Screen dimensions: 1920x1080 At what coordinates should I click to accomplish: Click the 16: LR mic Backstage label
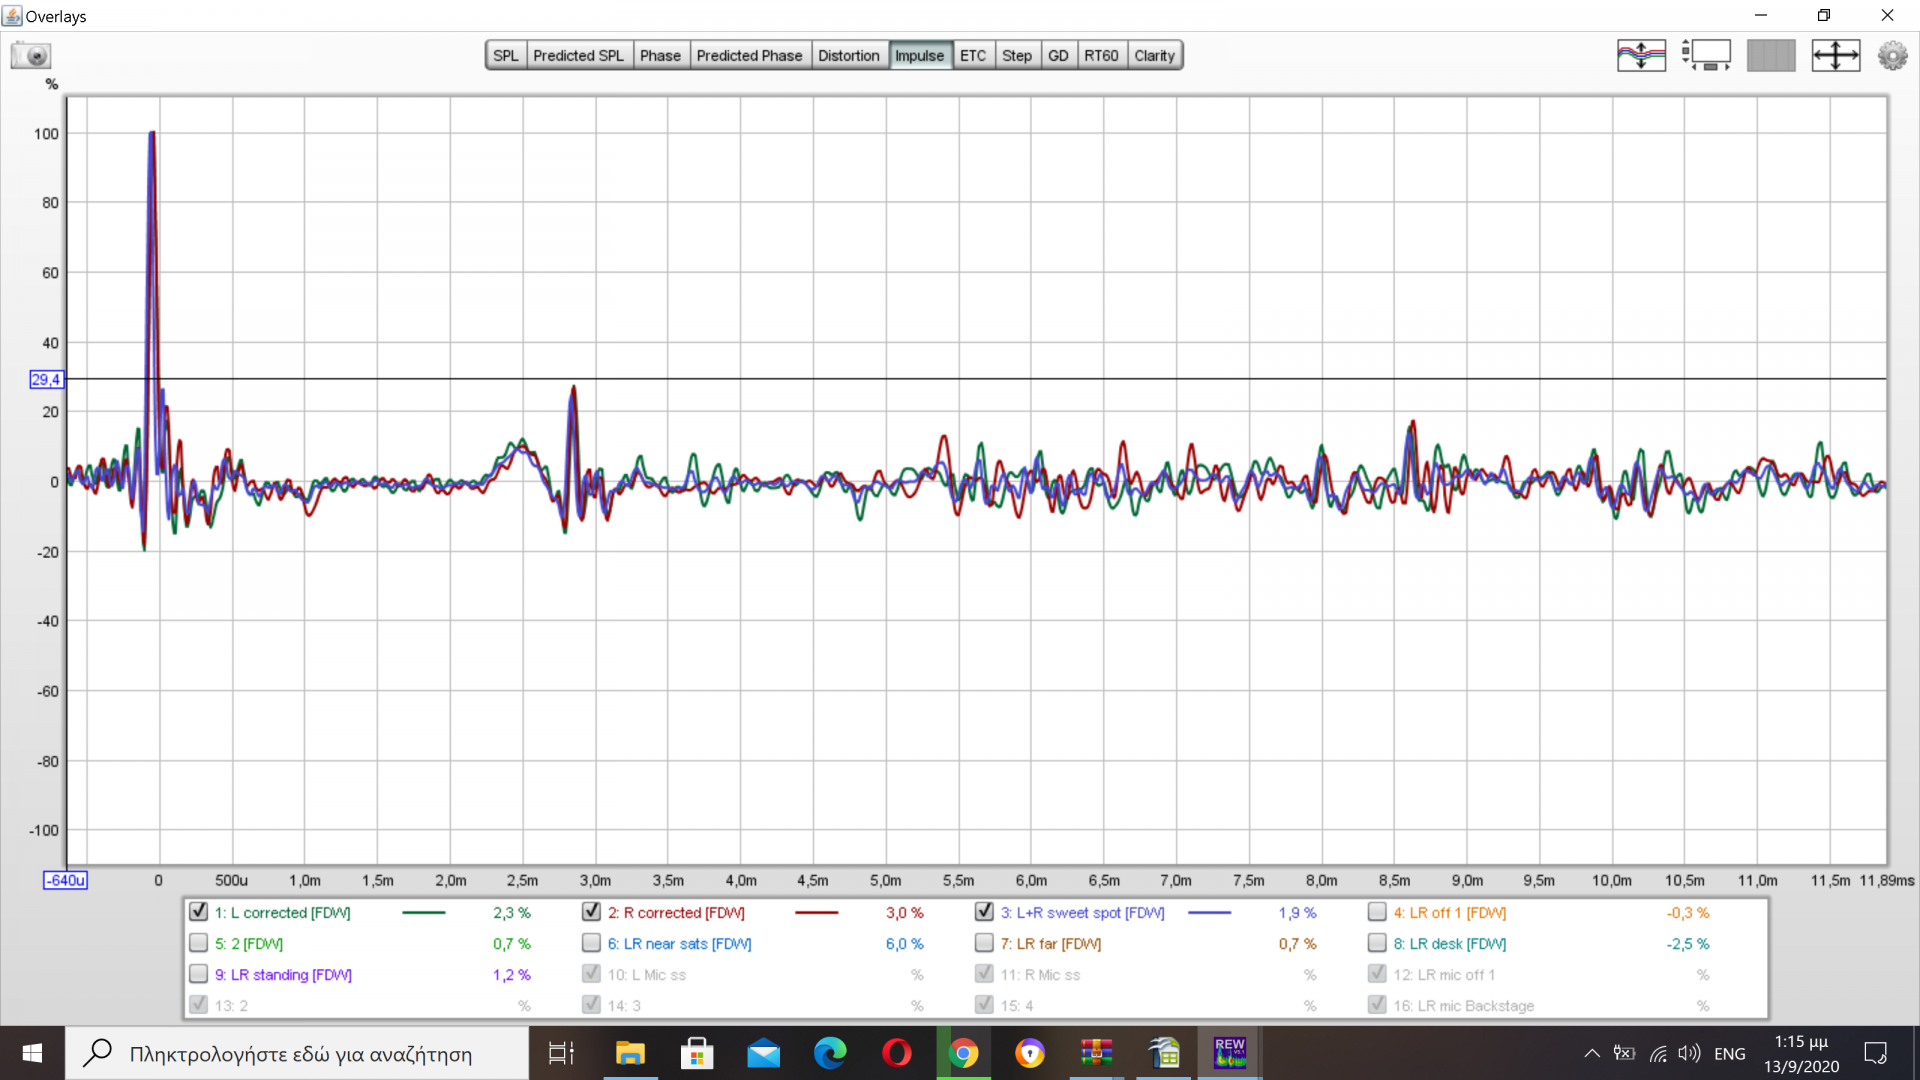(1463, 1006)
